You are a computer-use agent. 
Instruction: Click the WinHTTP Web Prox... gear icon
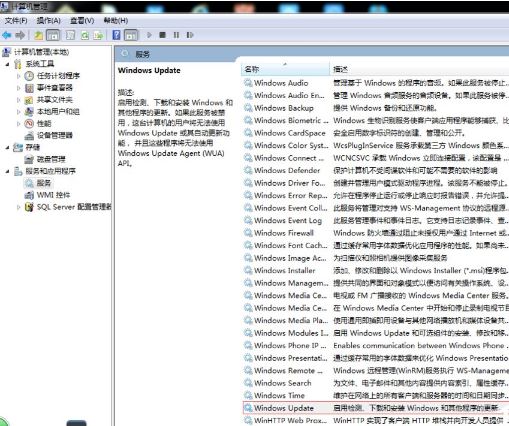click(x=248, y=420)
